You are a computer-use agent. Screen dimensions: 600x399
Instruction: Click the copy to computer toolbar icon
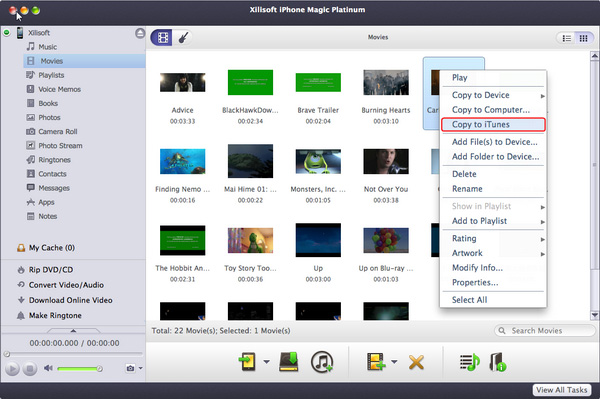[x=289, y=362]
